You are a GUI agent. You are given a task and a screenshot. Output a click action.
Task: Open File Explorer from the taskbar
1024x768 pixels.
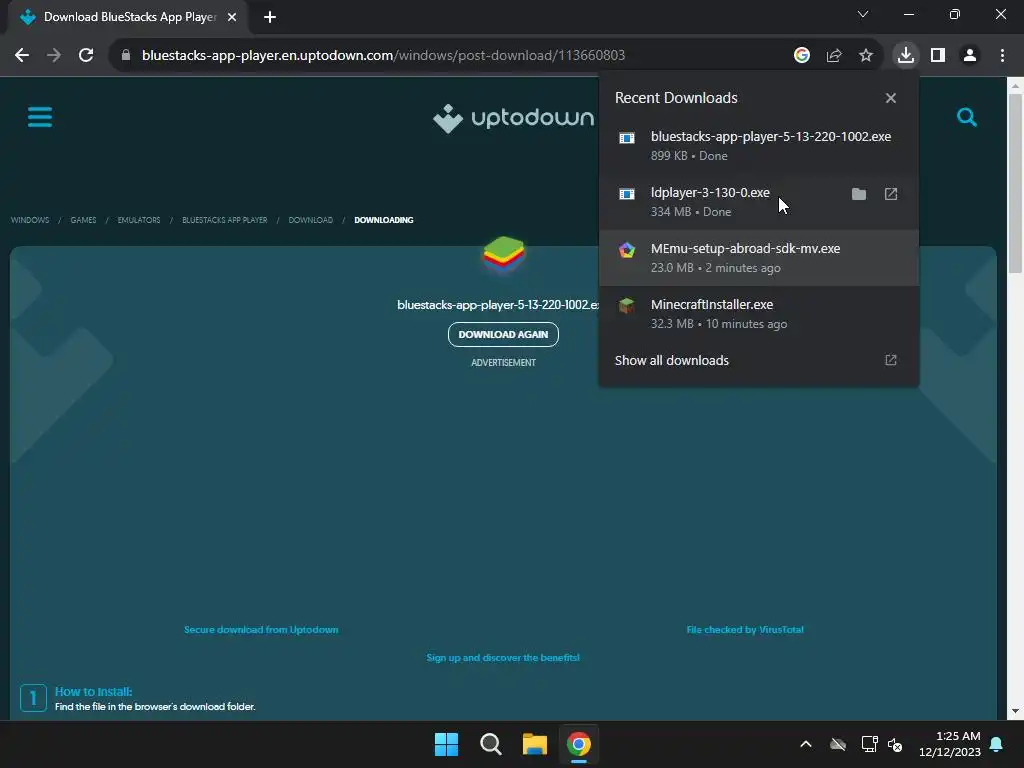pos(534,744)
